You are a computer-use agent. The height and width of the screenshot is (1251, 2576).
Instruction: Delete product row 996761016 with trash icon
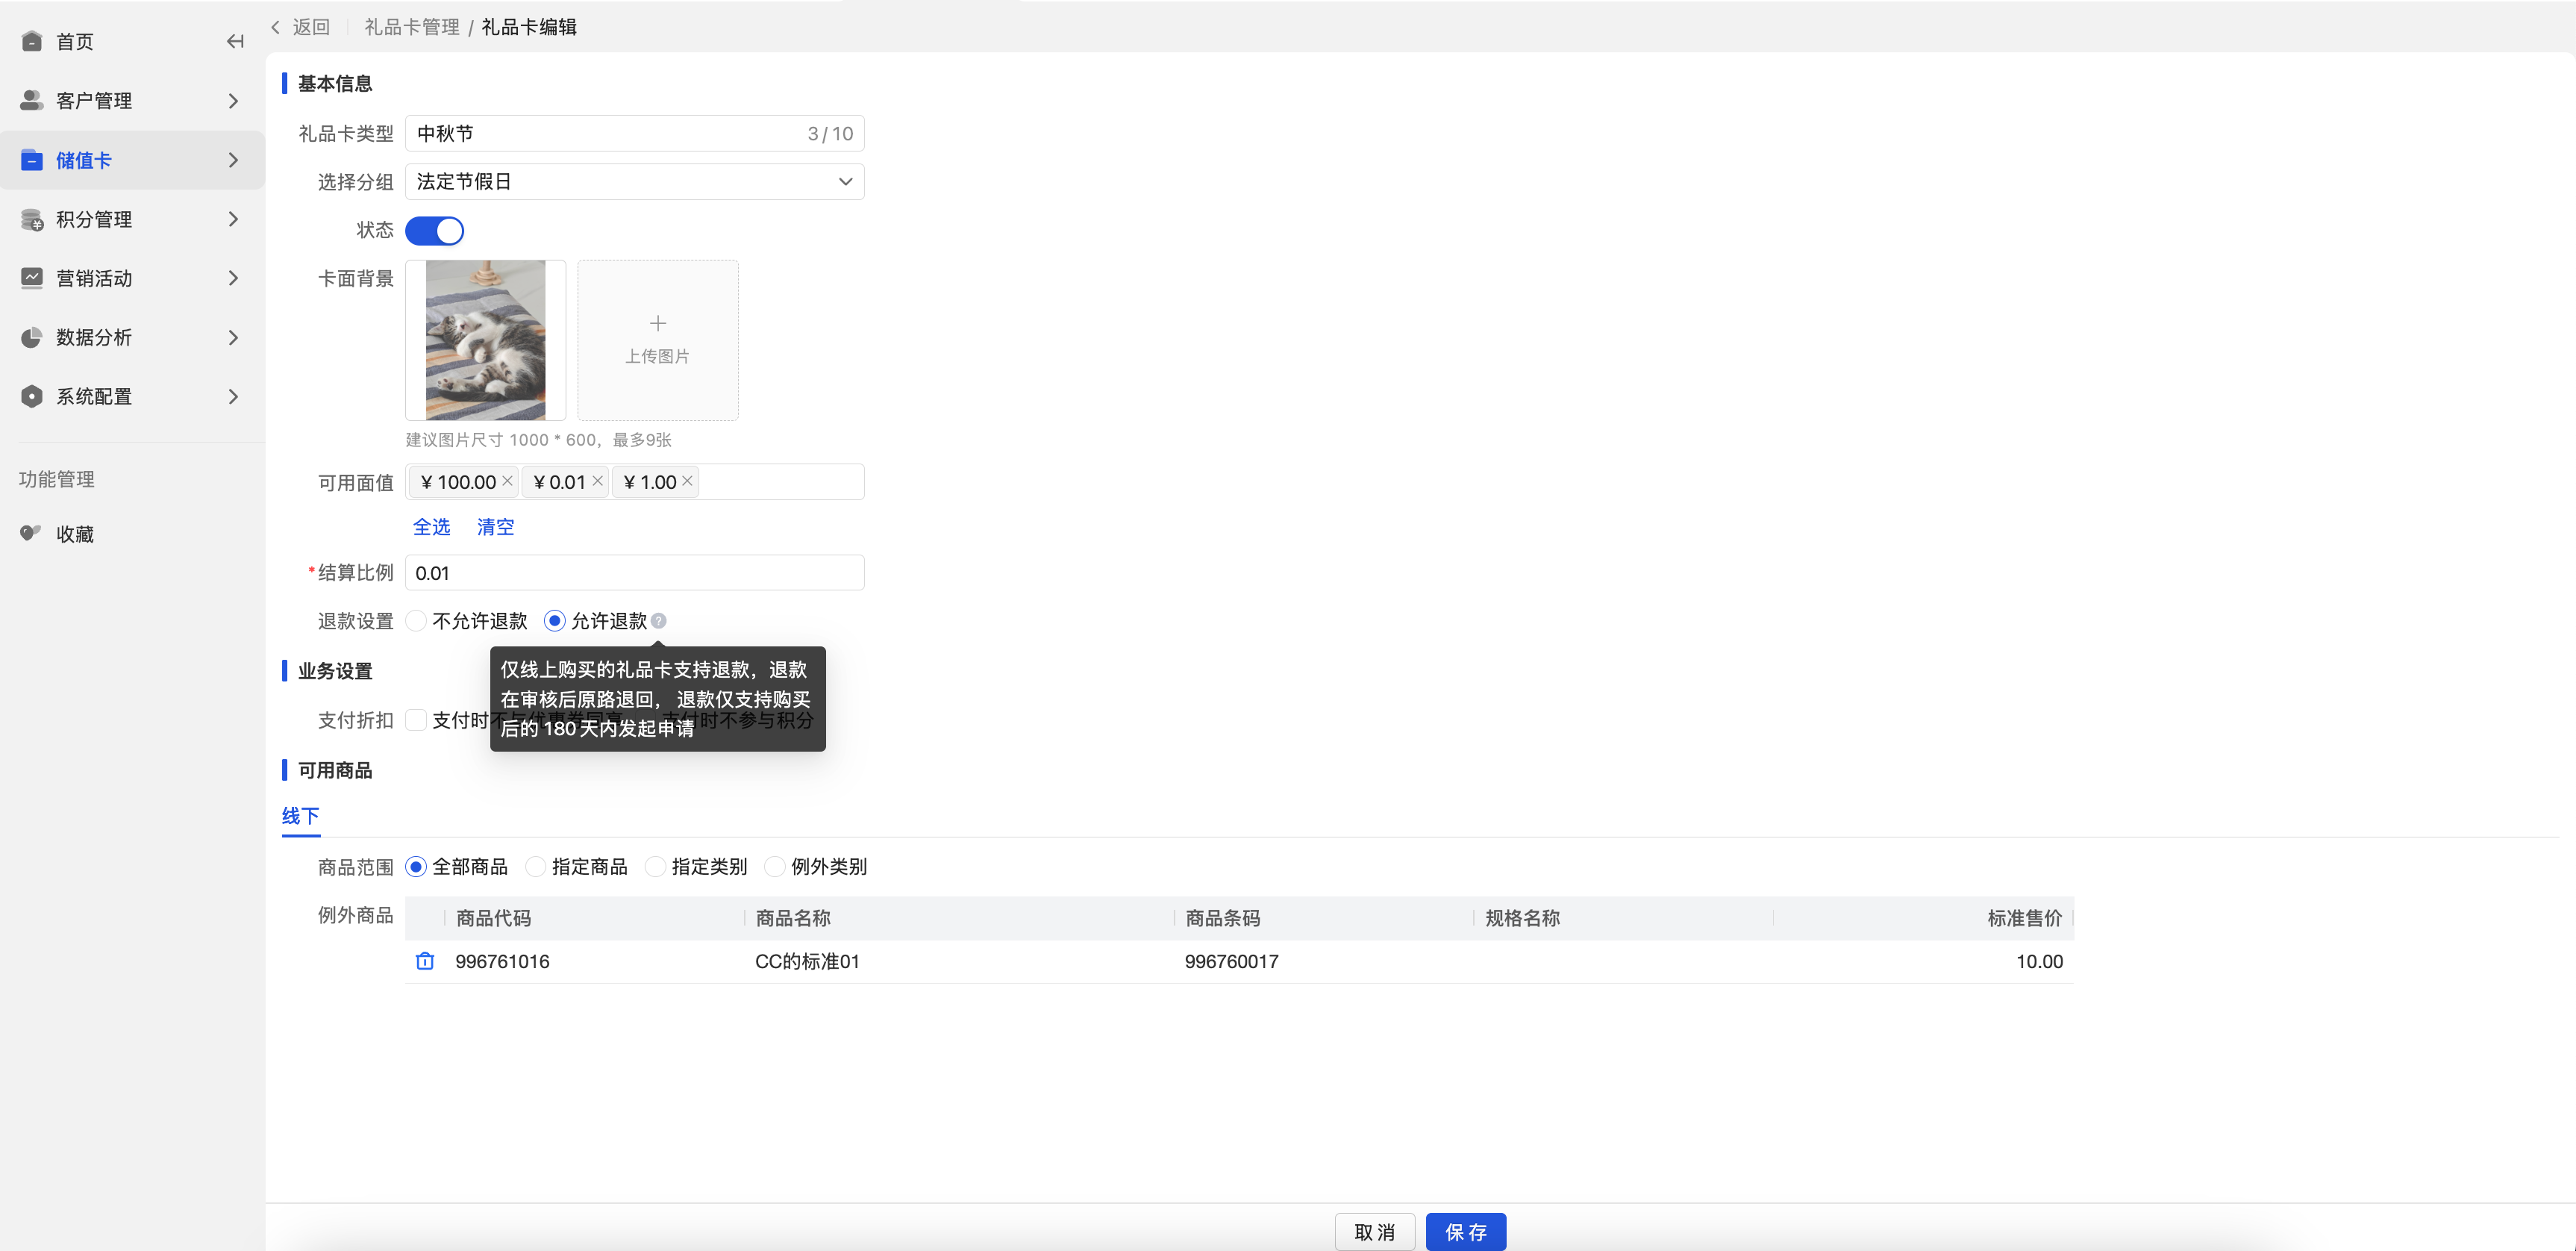[425, 961]
